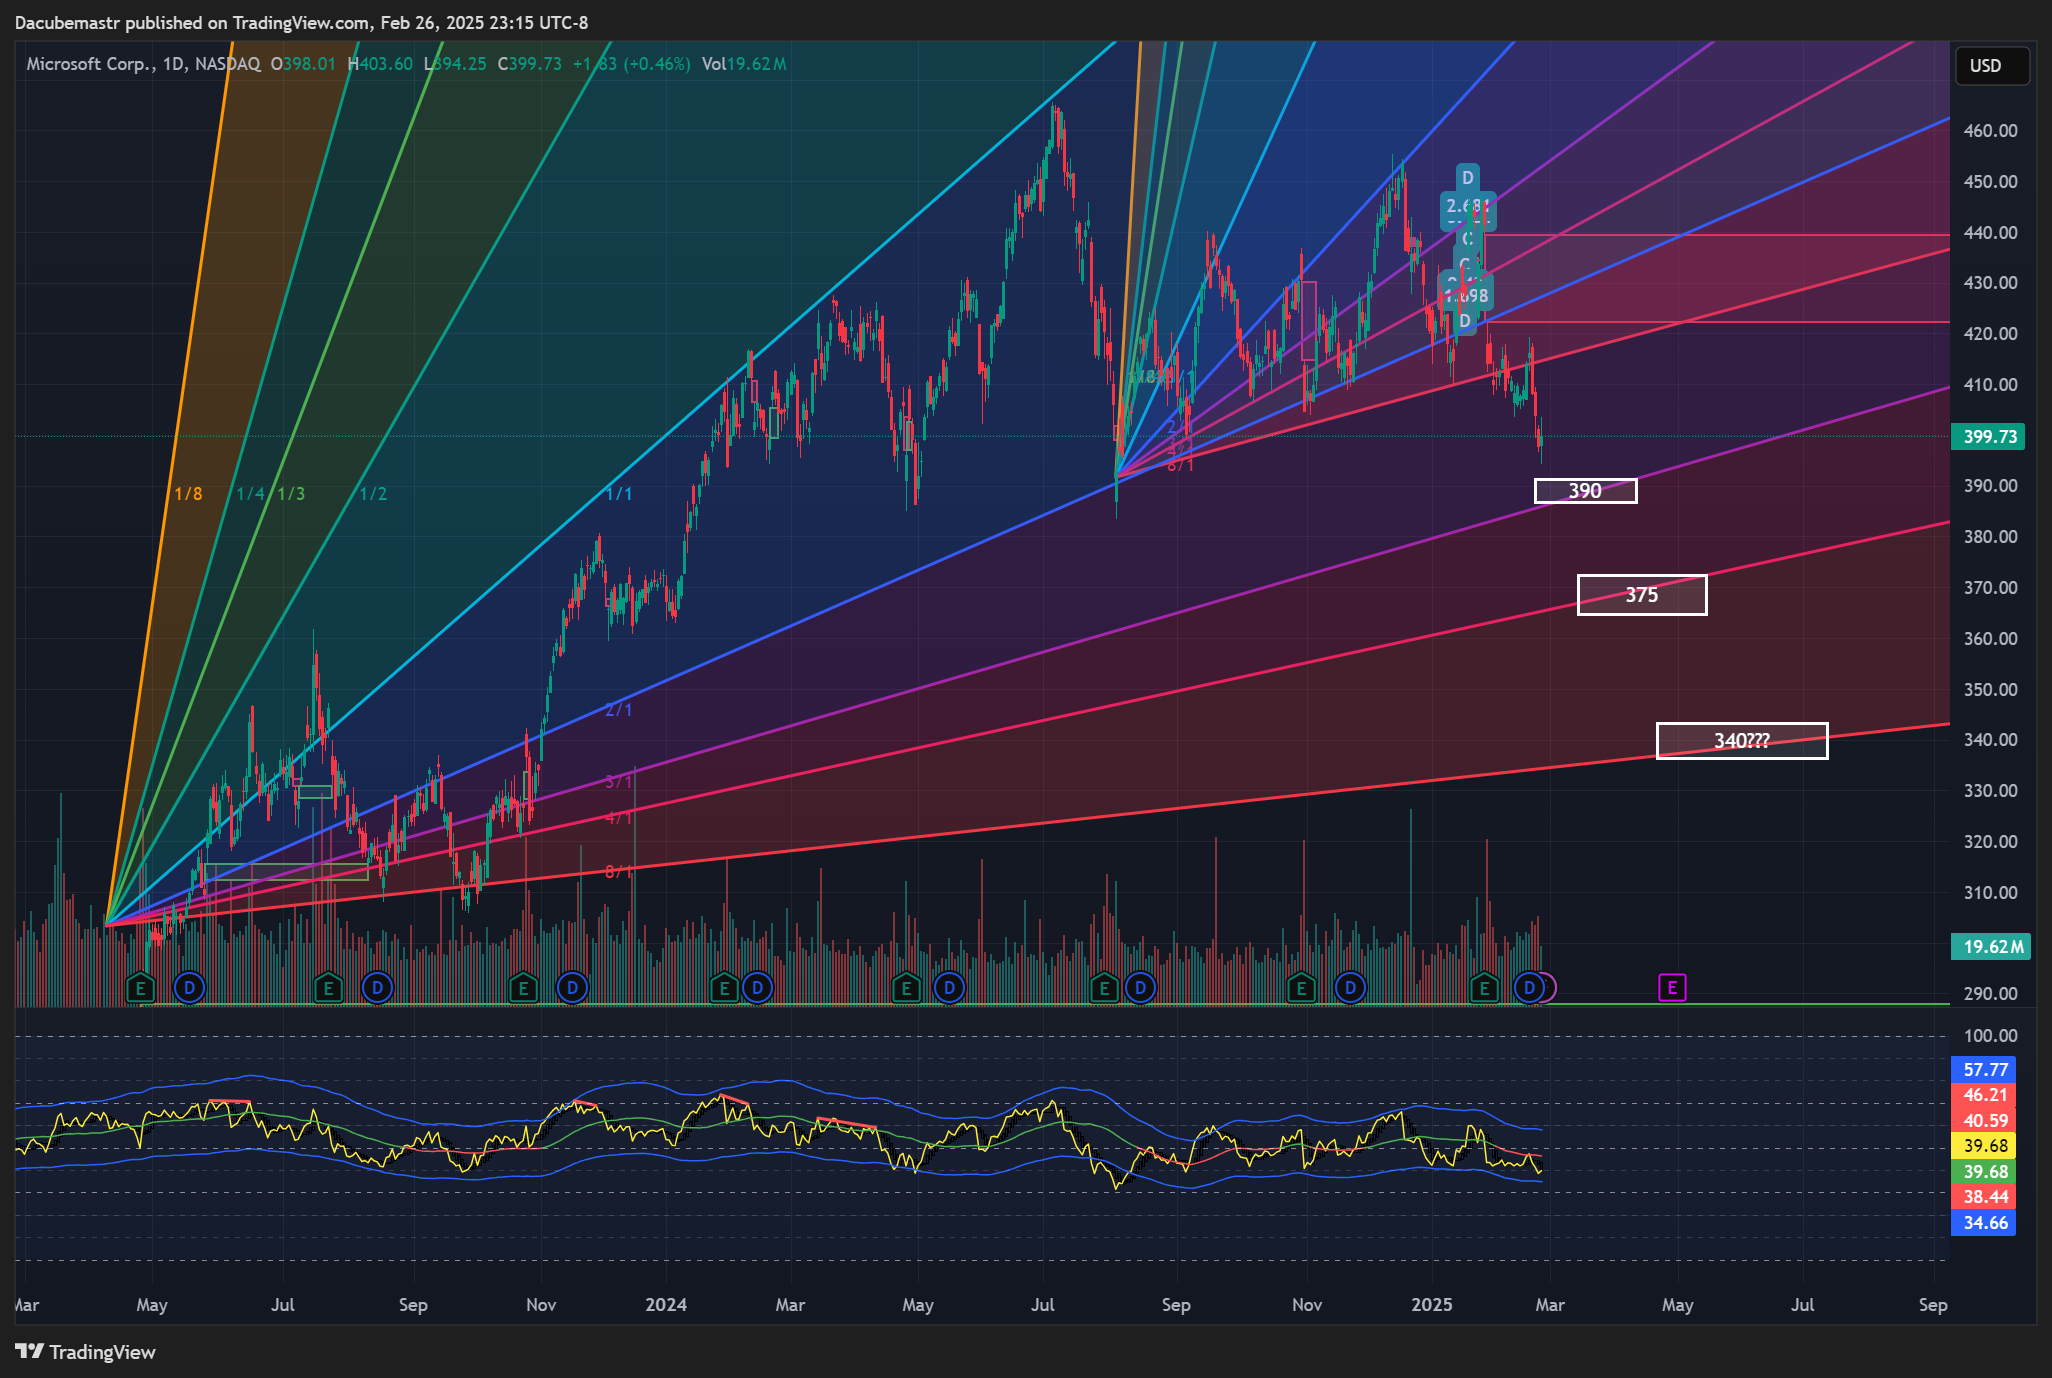Click the 100.00 indicator scale label
The image size is (2052, 1378).
[x=1990, y=1036]
